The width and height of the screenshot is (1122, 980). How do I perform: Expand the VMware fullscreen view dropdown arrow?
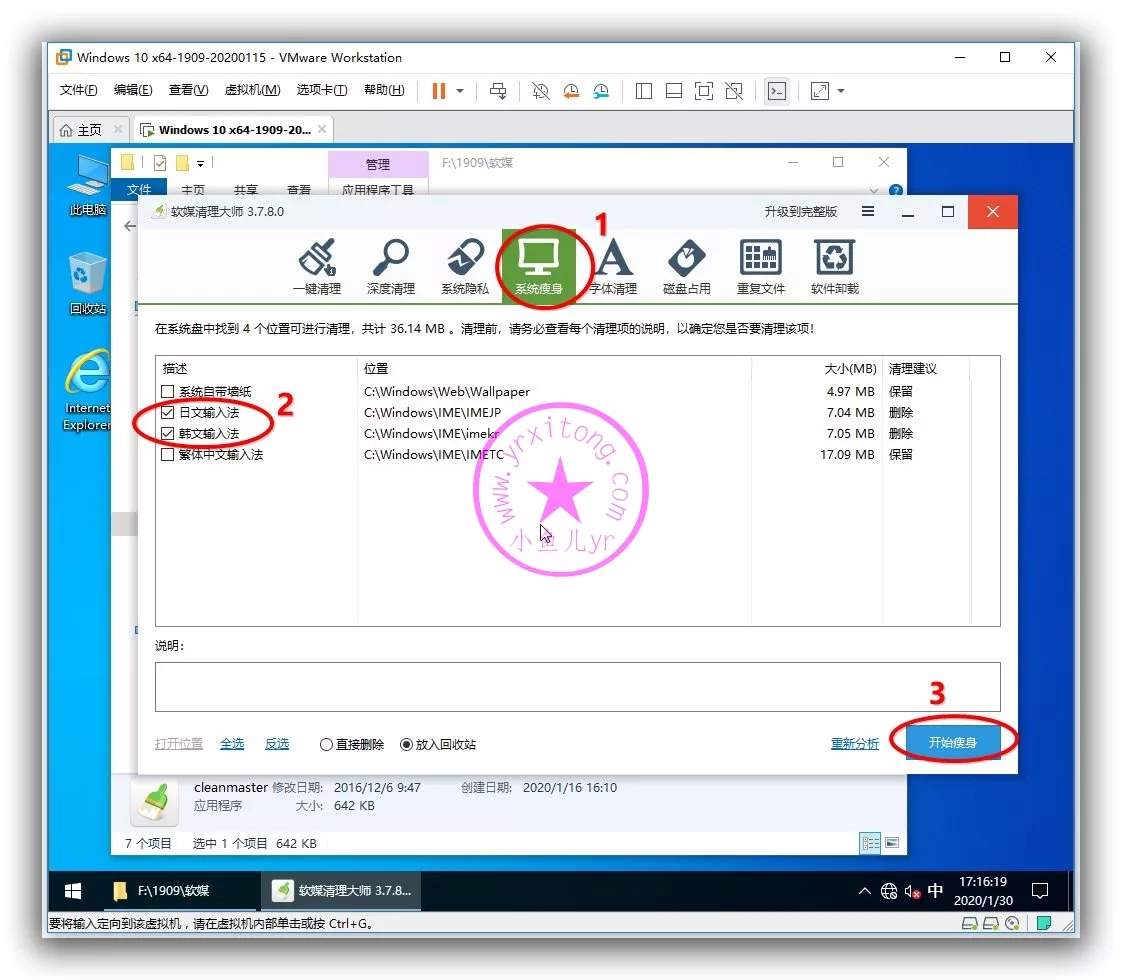[x=841, y=91]
